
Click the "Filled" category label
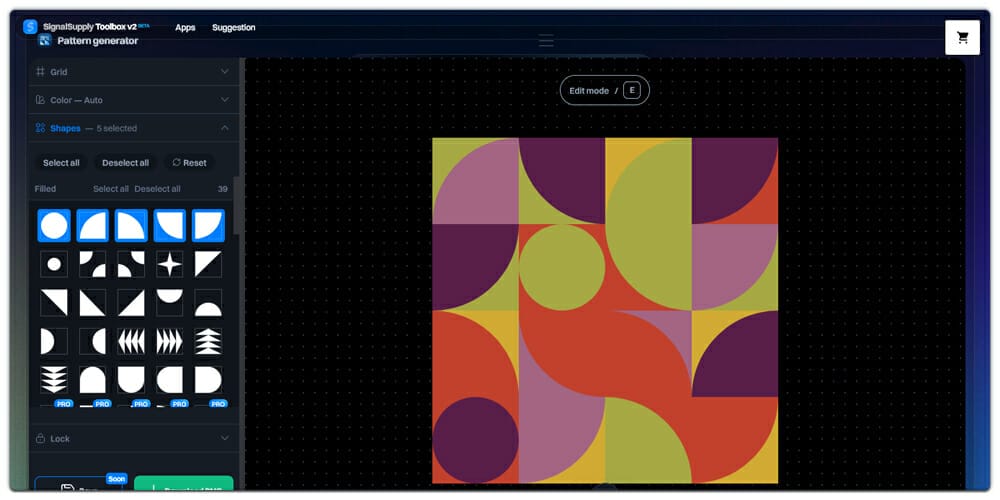[x=45, y=189]
